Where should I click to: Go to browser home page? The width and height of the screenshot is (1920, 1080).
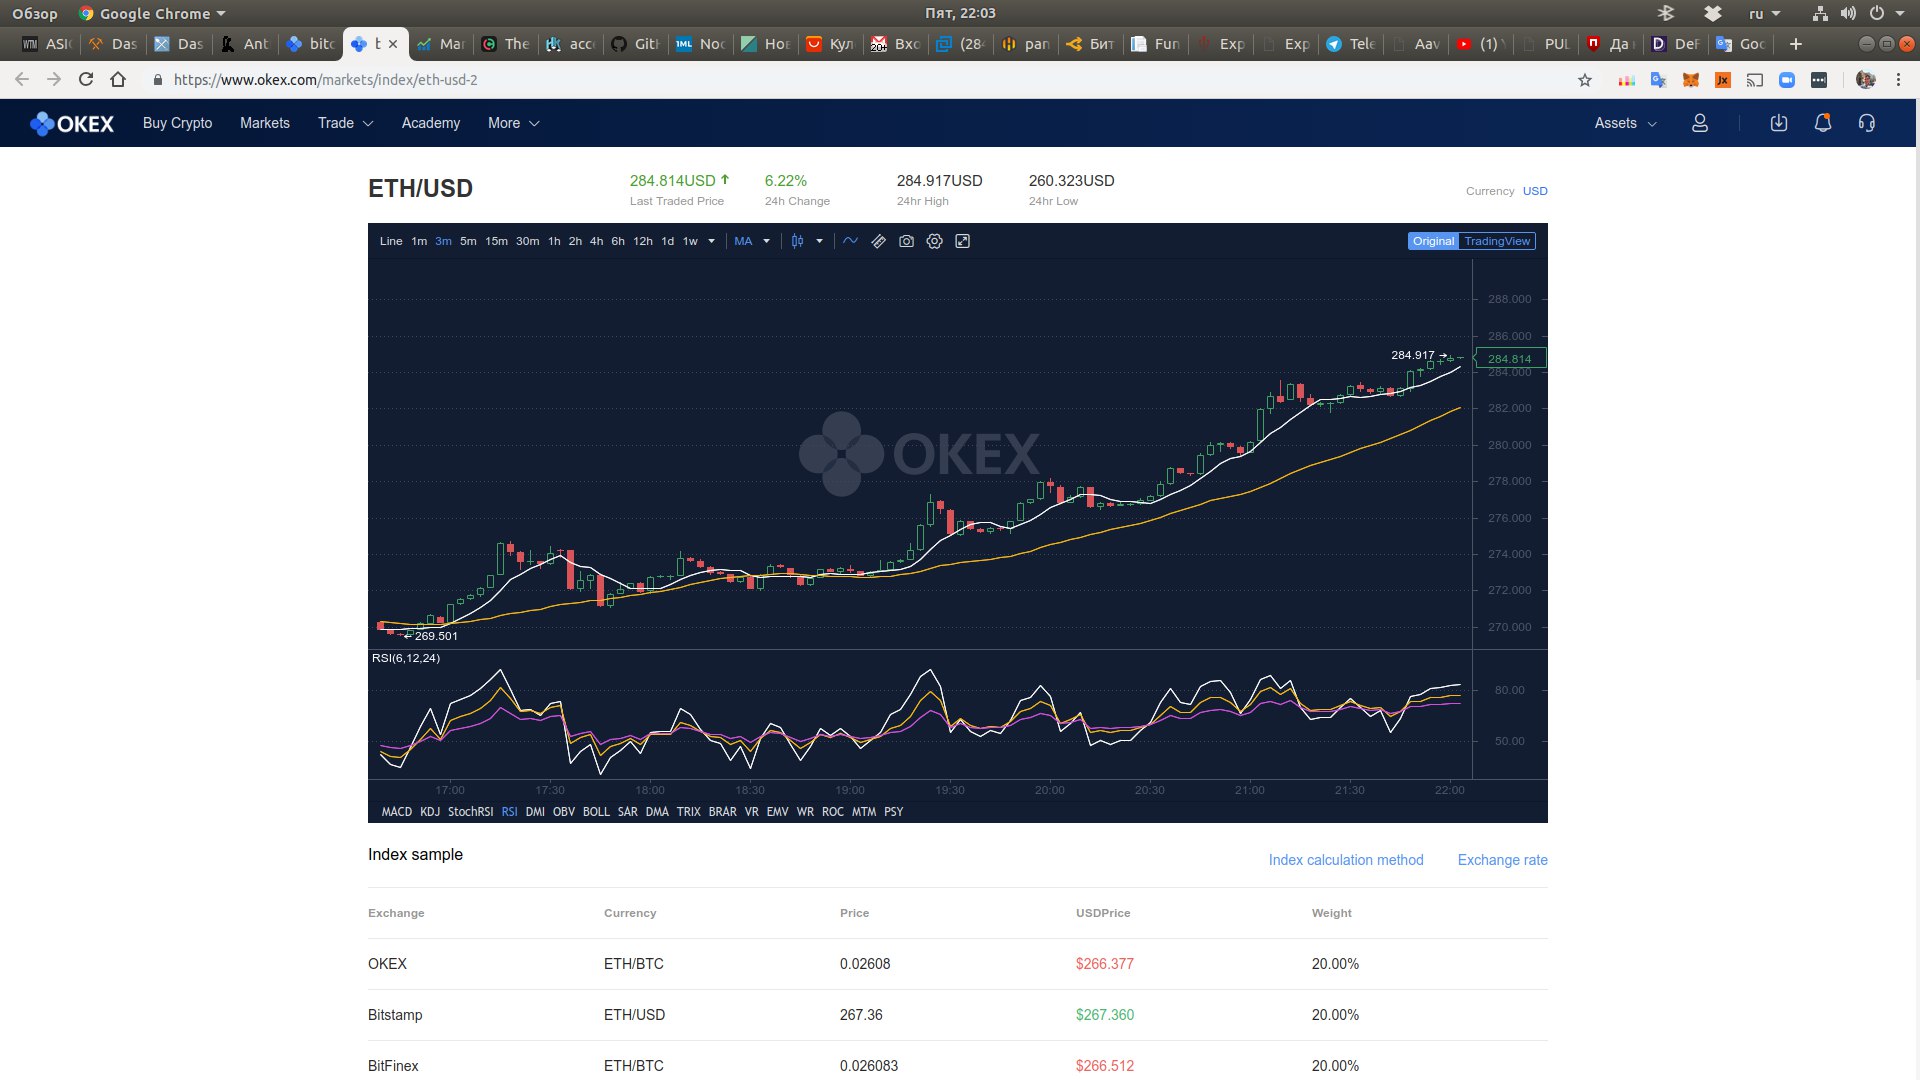(118, 80)
